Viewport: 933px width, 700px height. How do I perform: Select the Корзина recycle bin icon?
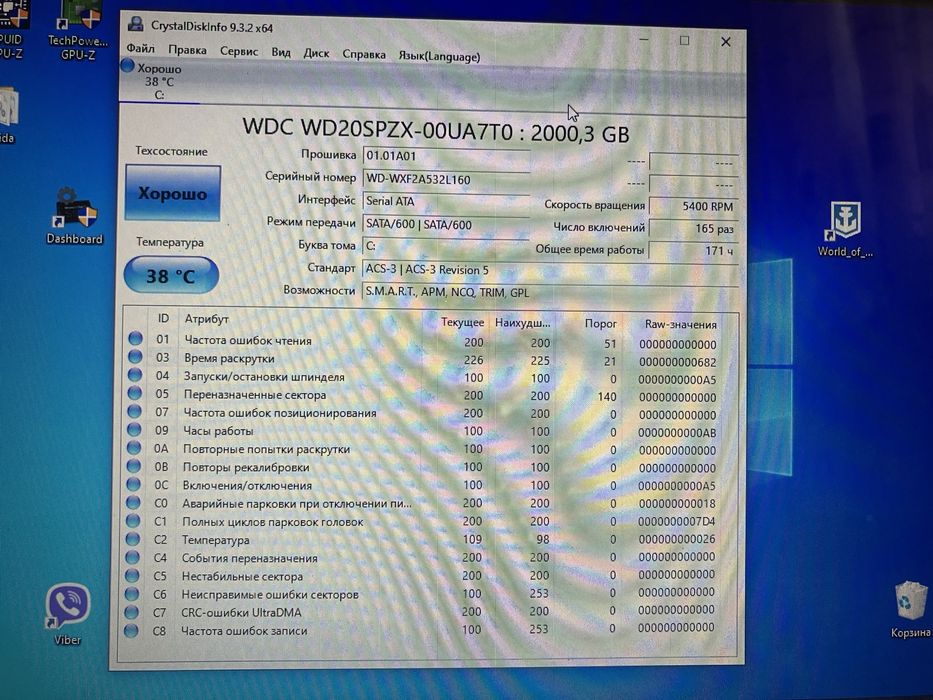[910, 610]
